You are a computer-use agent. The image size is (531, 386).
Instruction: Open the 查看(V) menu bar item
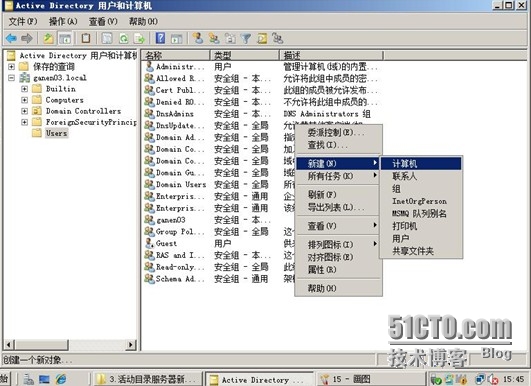pyautogui.click(x=103, y=22)
